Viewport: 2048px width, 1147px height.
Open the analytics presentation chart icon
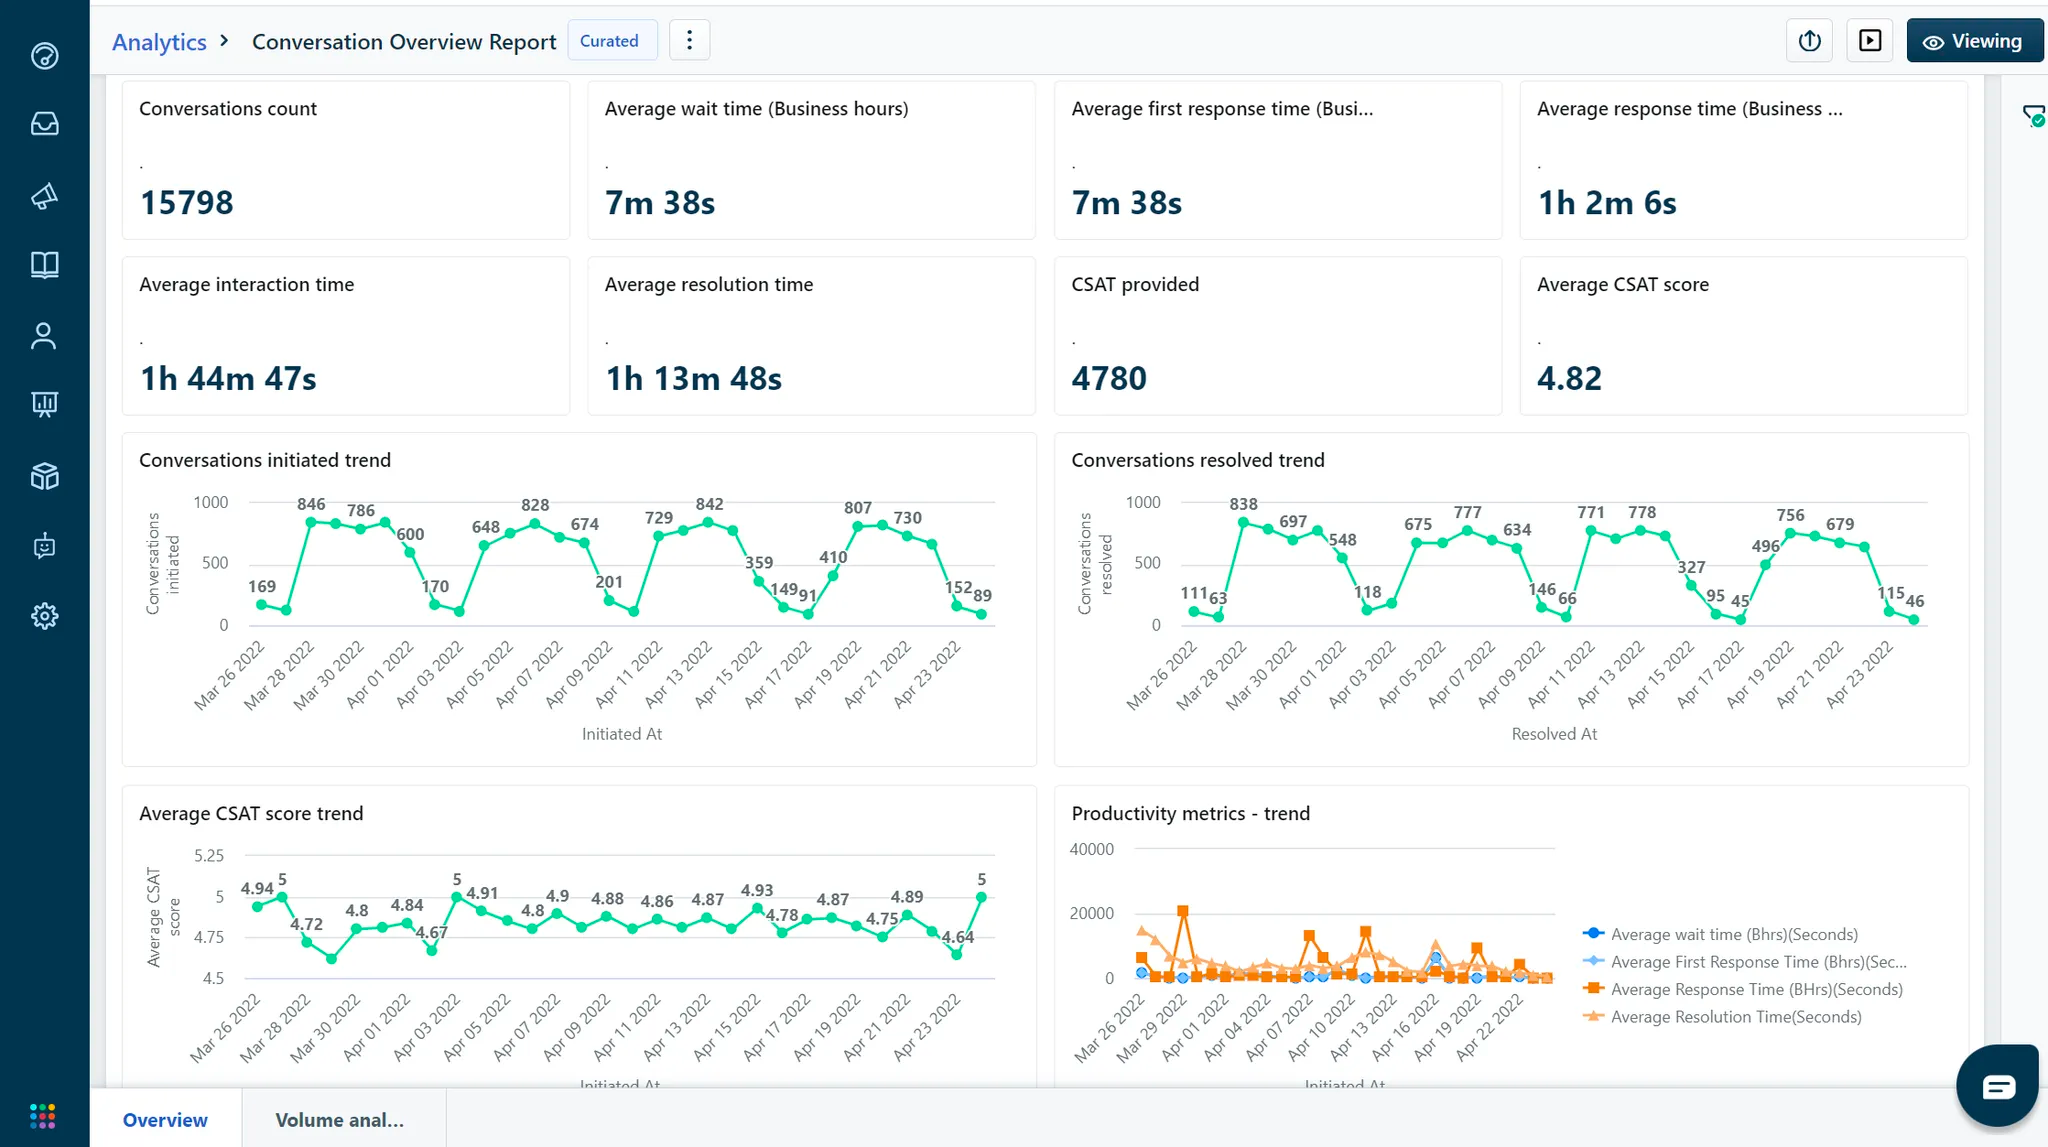44,404
